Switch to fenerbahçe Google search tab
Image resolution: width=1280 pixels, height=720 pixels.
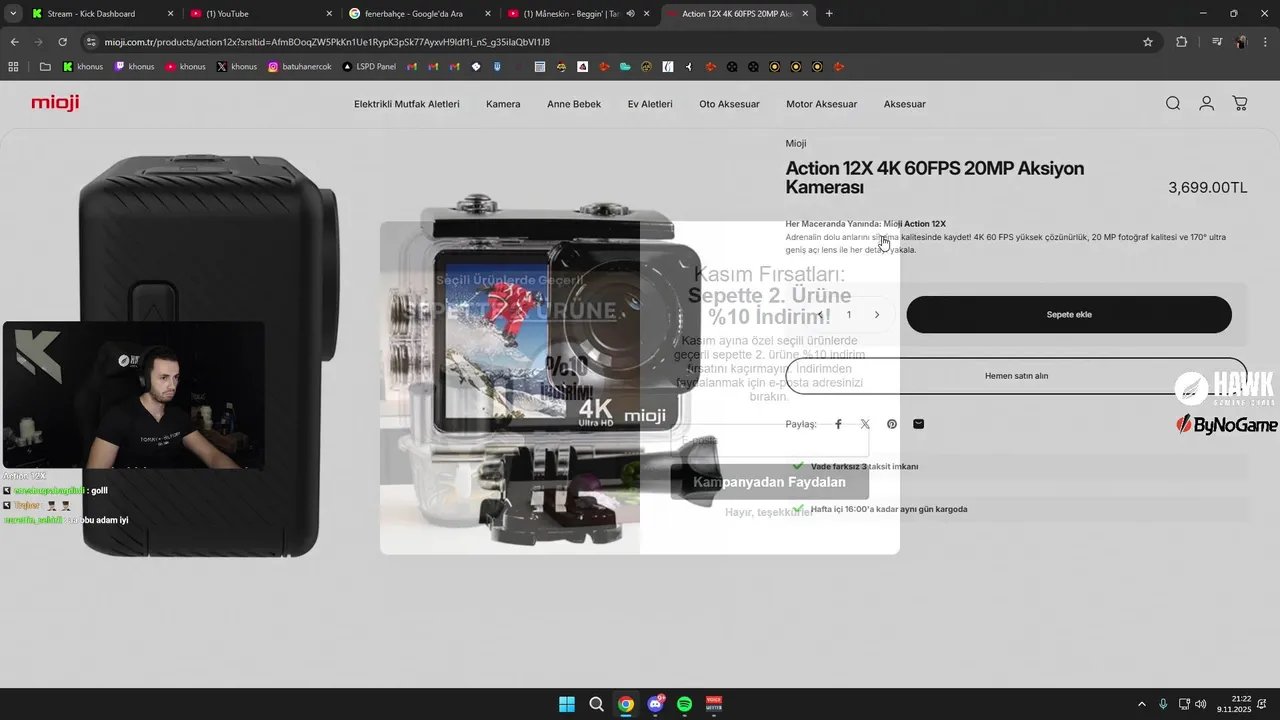pyautogui.click(x=420, y=14)
